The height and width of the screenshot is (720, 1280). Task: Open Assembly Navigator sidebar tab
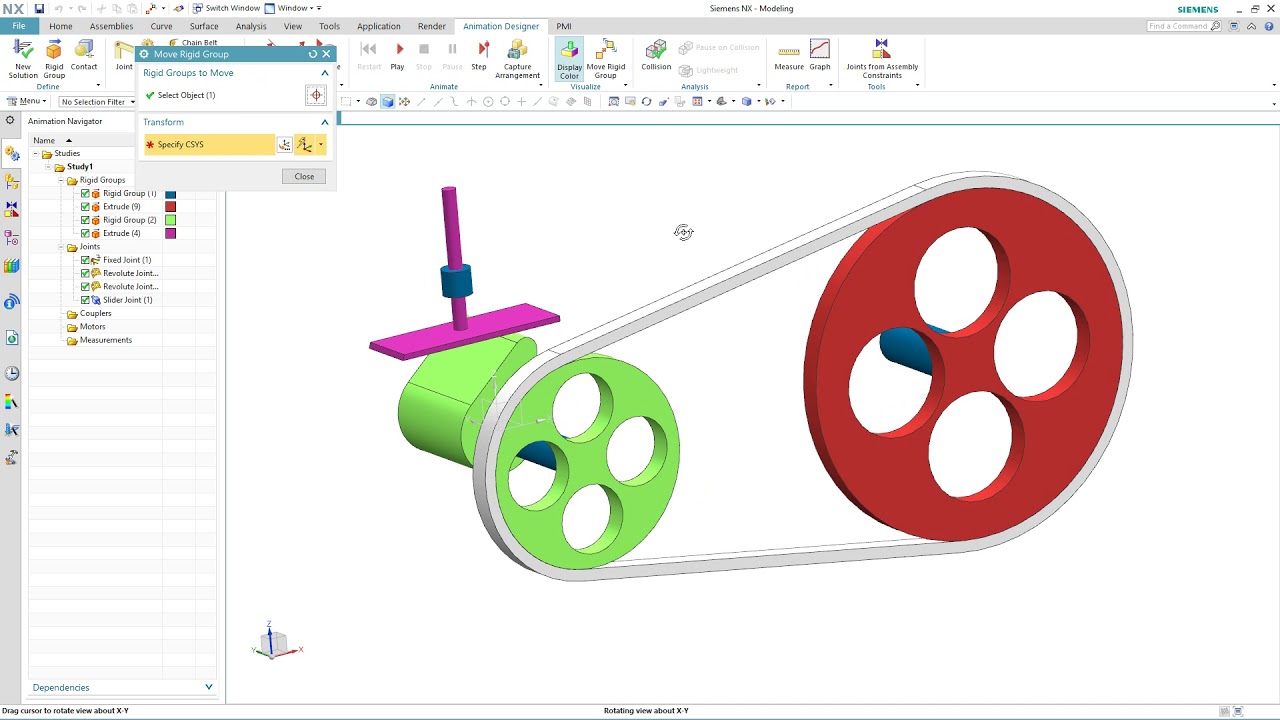(x=11, y=182)
